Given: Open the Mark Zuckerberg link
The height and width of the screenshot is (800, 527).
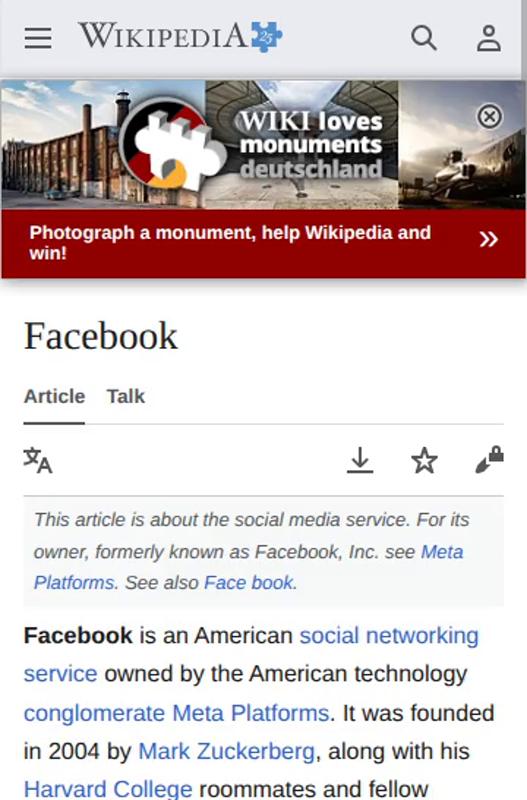Looking at the screenshot, I should click(x=226, y=751).
